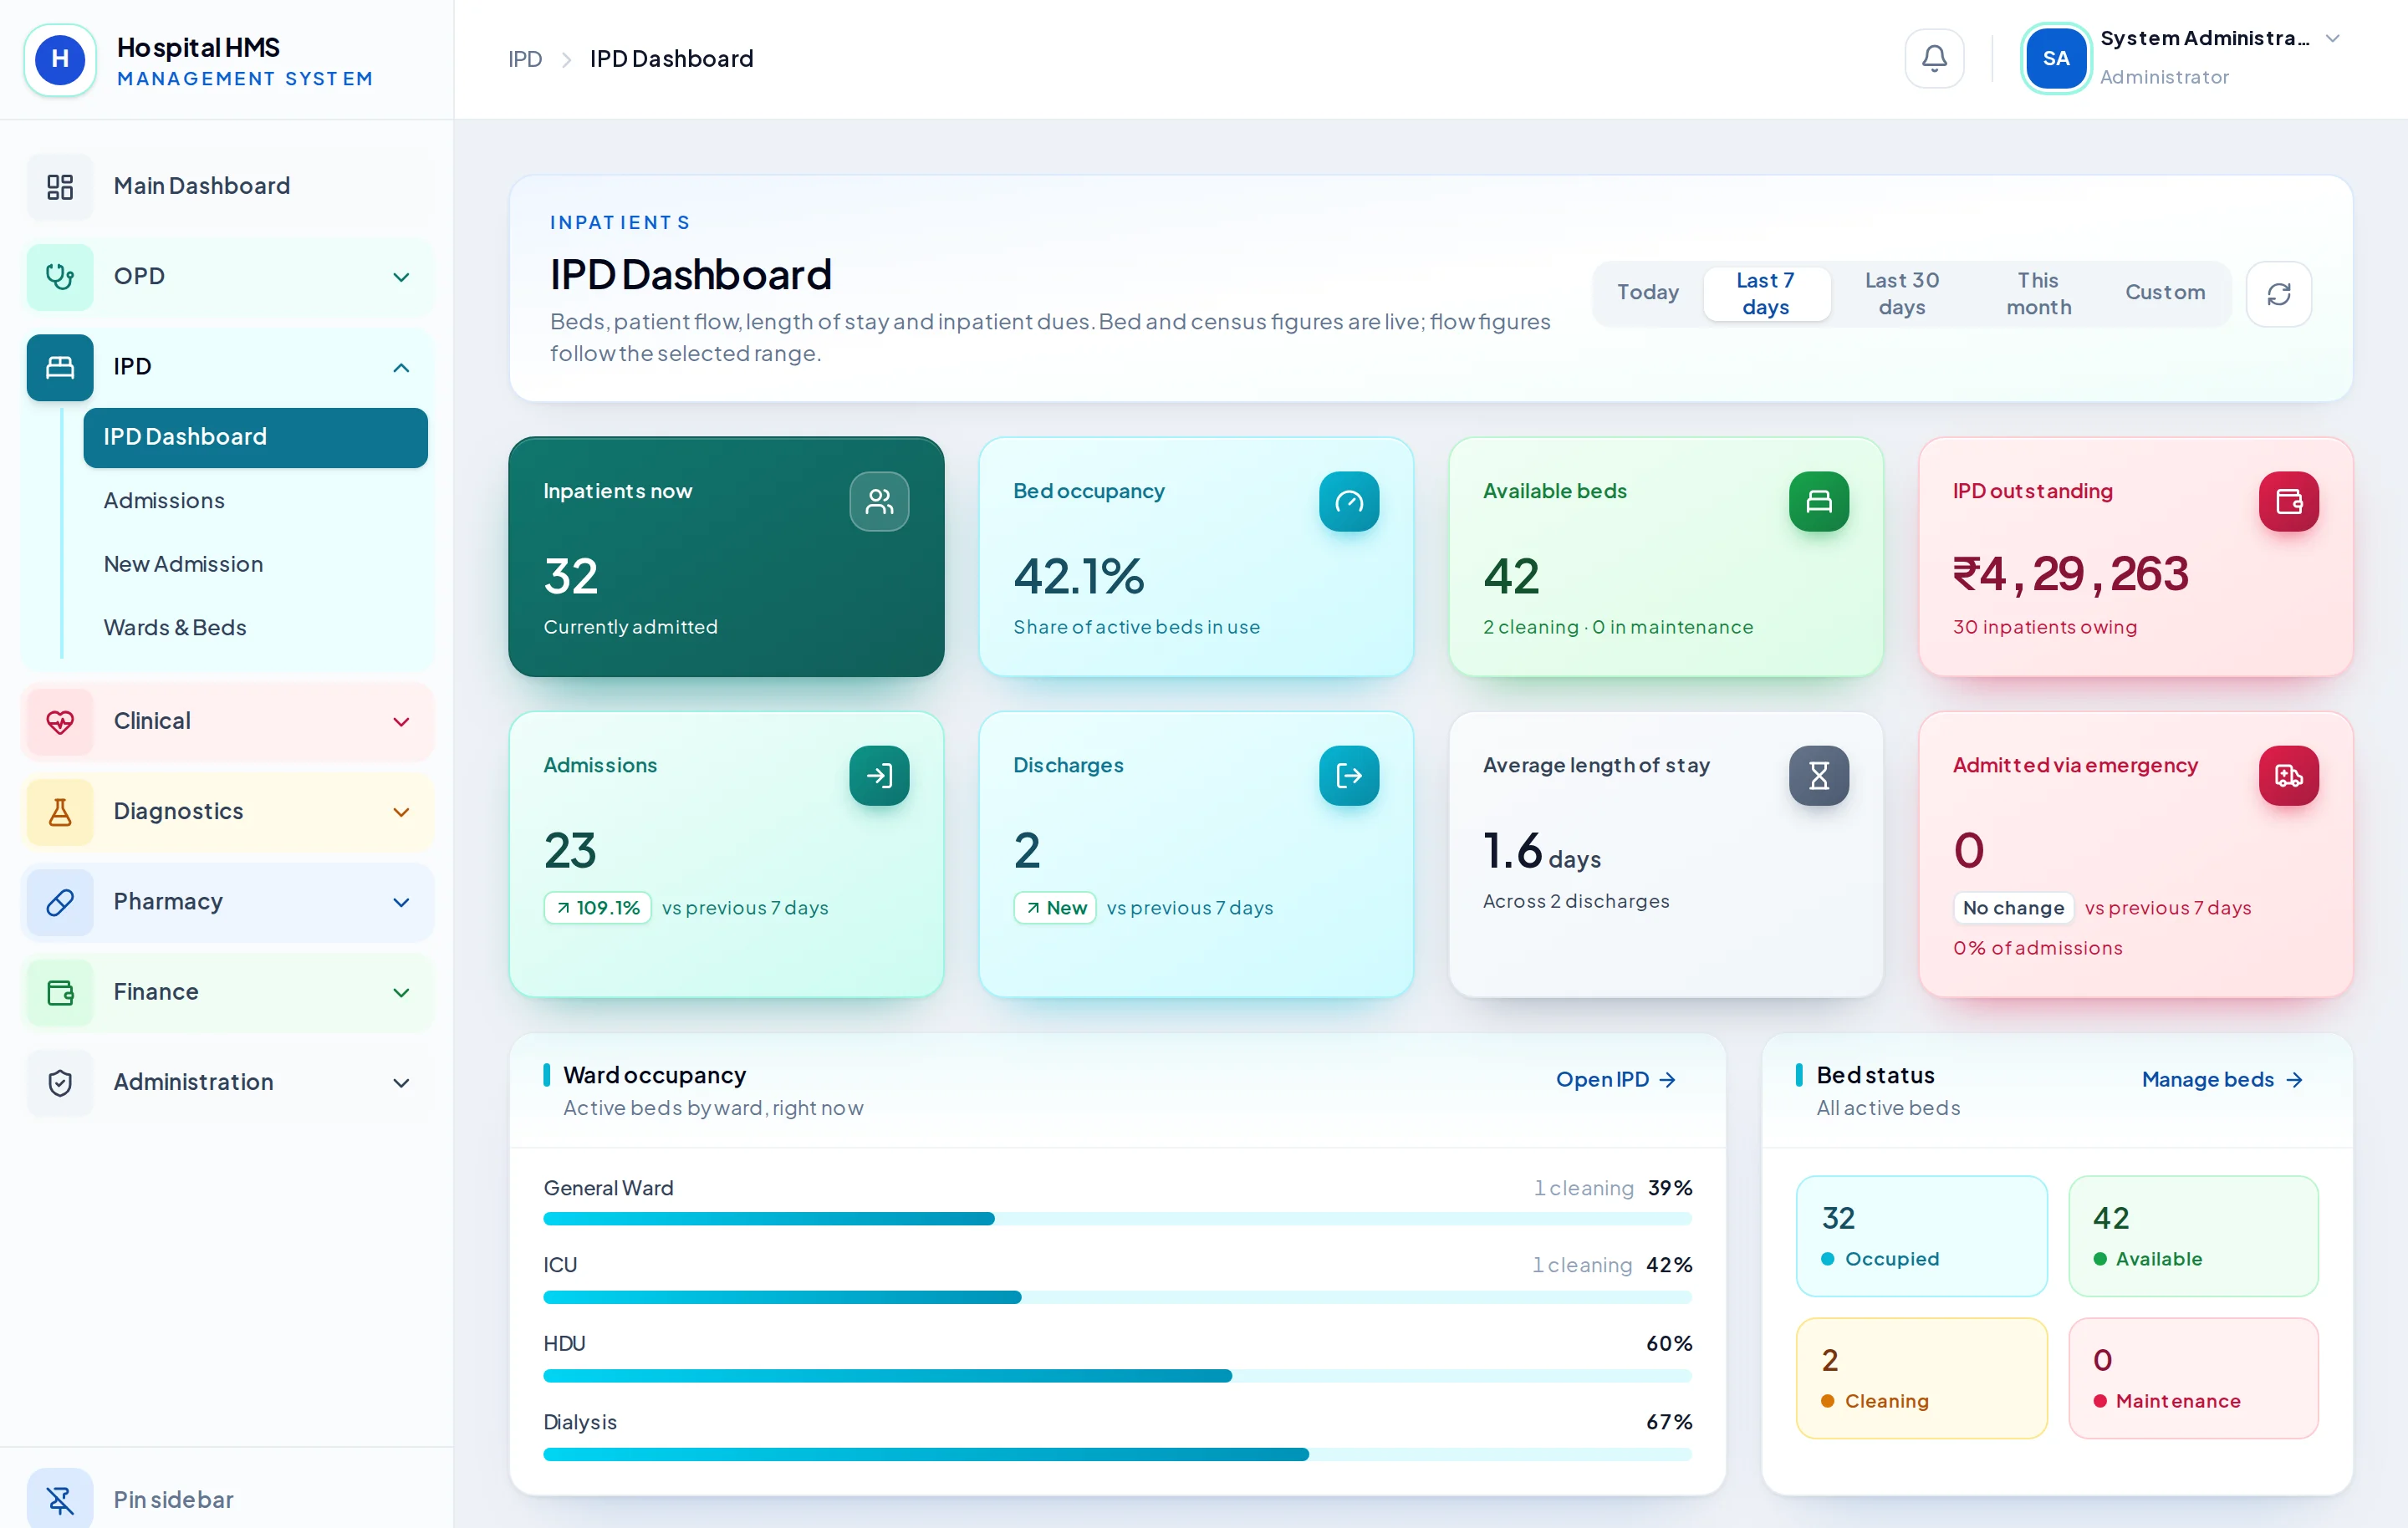Viewport: 2408px width, 1528px height.
Task: Click the OPD stethoscope icon
Action: [x=60, y=277]
